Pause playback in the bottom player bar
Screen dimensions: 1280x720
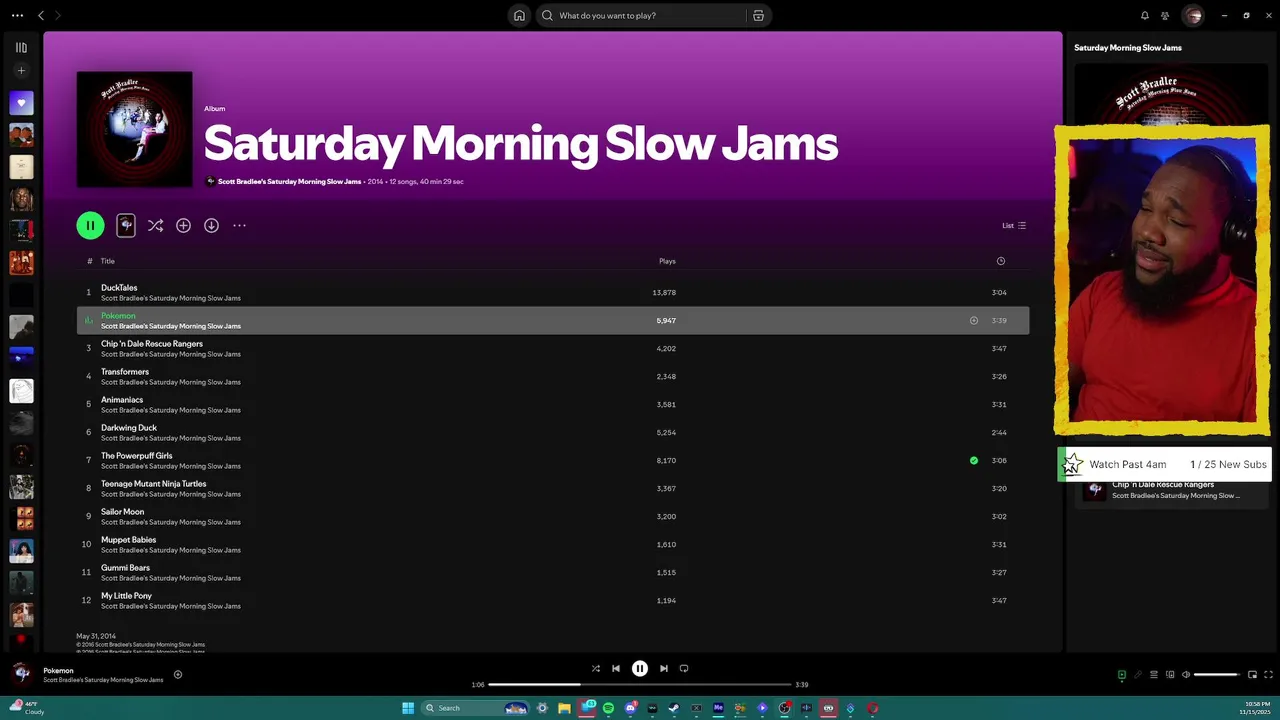coord(640,669)
